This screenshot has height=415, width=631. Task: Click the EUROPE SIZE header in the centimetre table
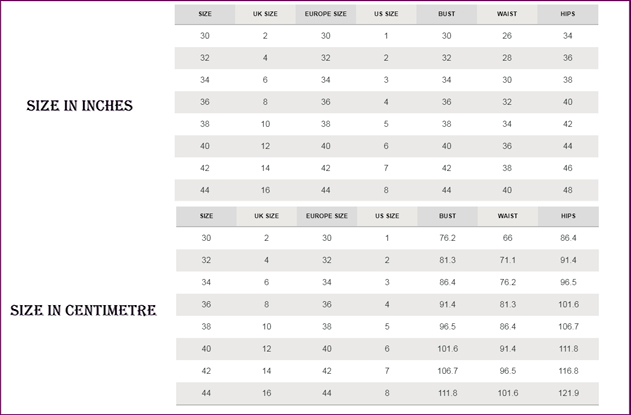(325, 216)
